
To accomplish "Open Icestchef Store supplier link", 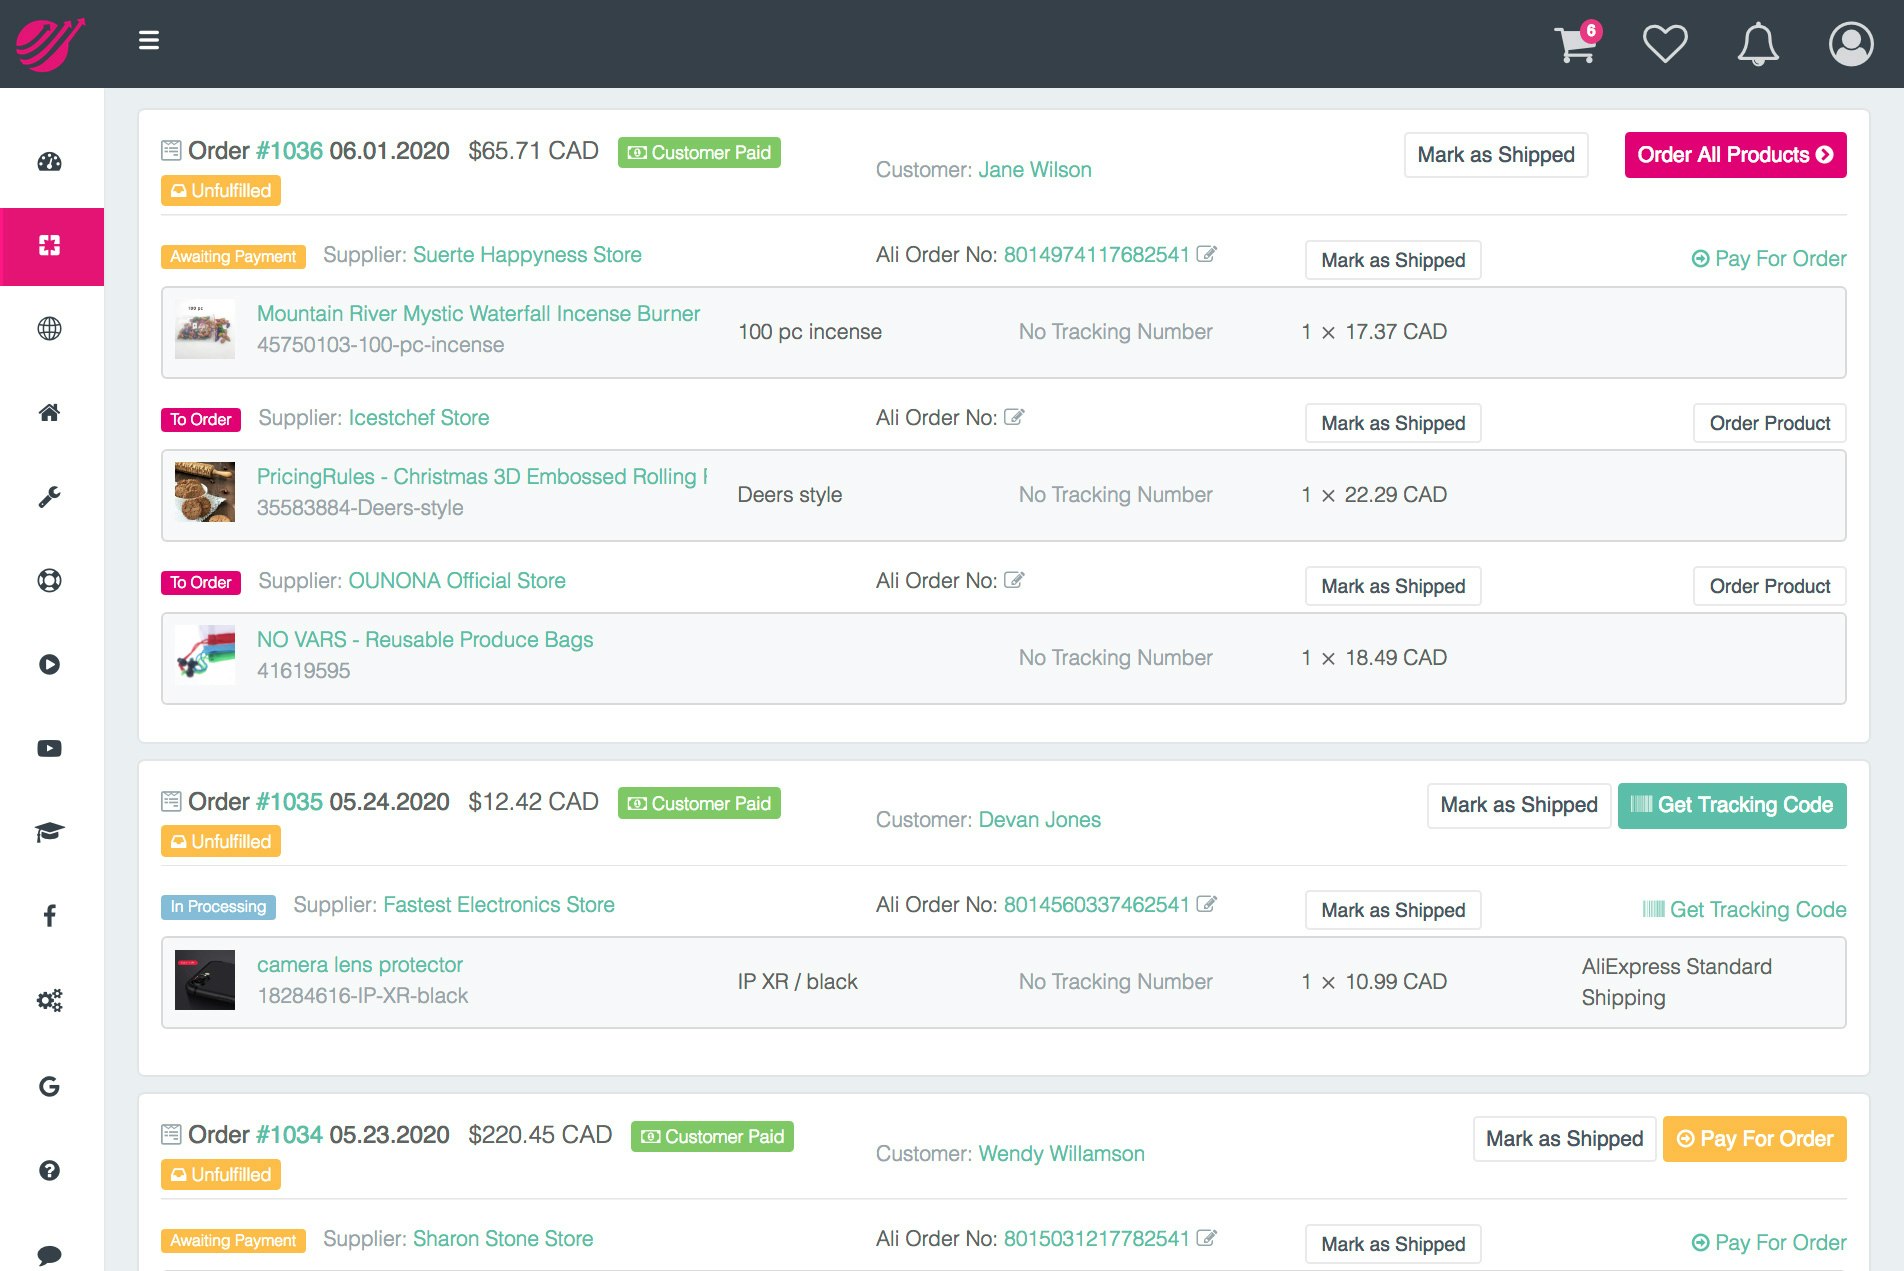I will [x=419, y=418].
